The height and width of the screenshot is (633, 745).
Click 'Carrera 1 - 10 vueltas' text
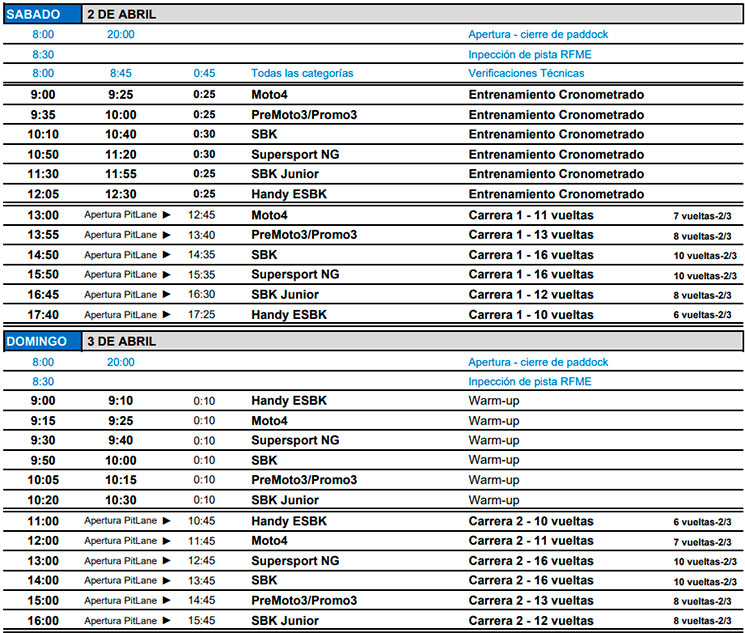click(531, 315)
